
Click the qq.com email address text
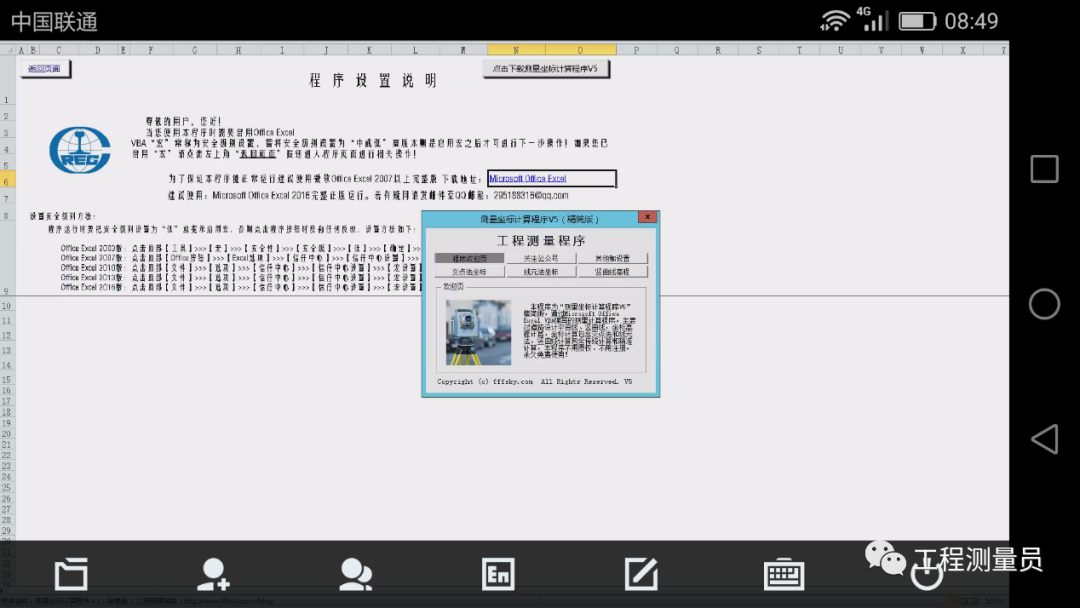click(x=531, y=196)
